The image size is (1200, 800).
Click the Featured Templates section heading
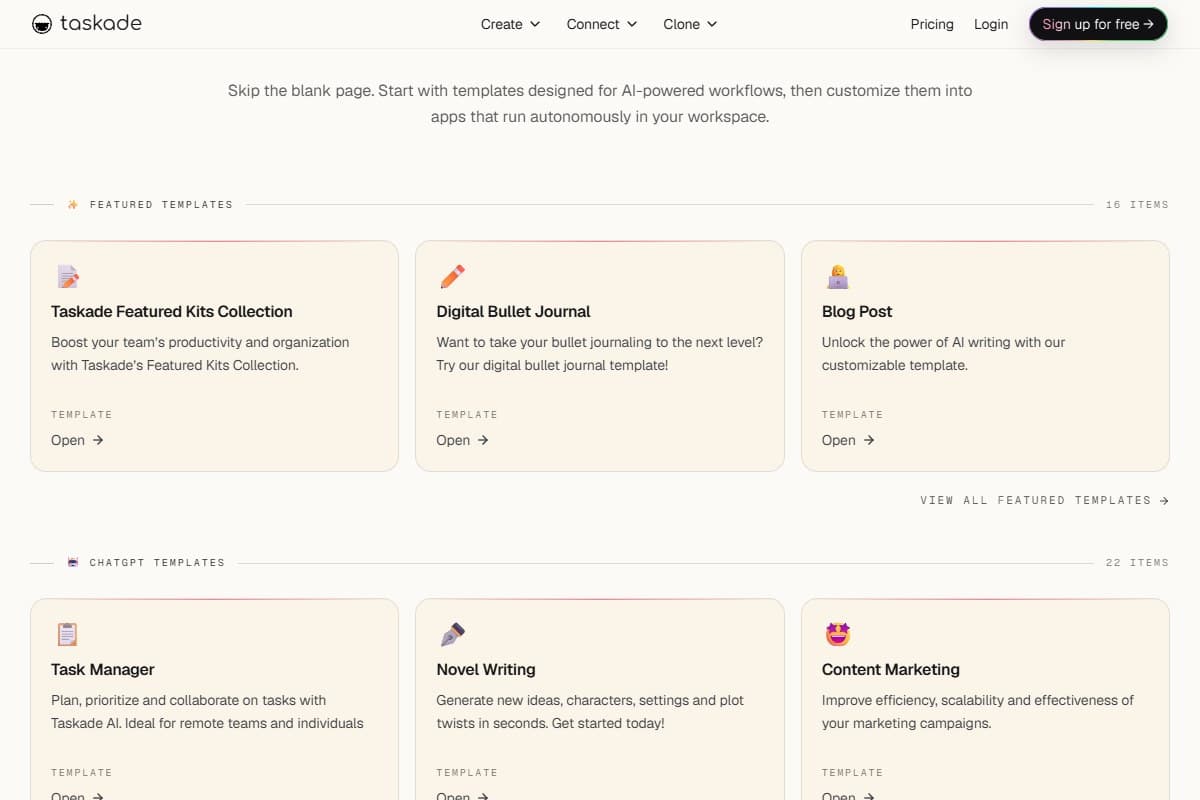click(161, 204)
